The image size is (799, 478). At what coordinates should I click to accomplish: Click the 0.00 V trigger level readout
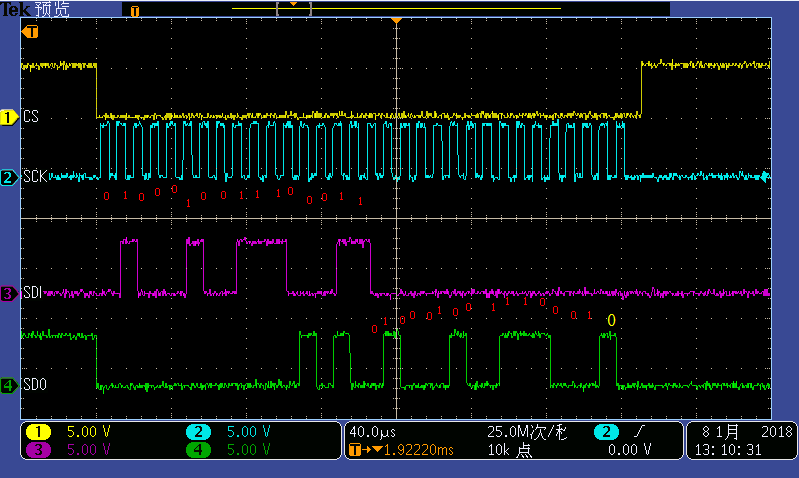pos(629,450)
